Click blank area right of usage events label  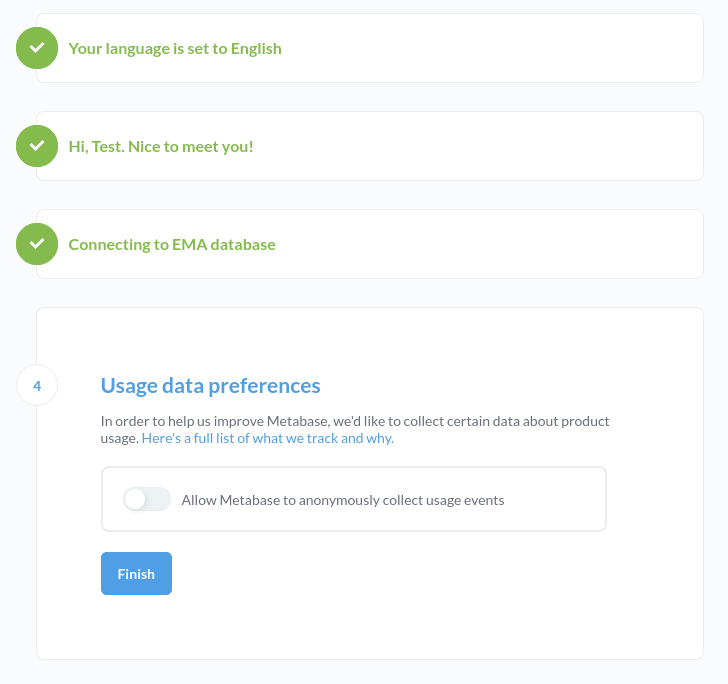pyautogui.click(x=555, y=499)
